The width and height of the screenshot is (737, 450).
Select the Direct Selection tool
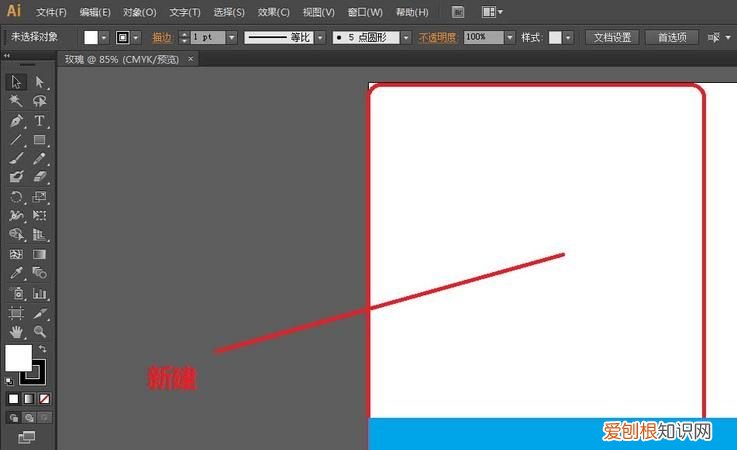coord(39,82)
